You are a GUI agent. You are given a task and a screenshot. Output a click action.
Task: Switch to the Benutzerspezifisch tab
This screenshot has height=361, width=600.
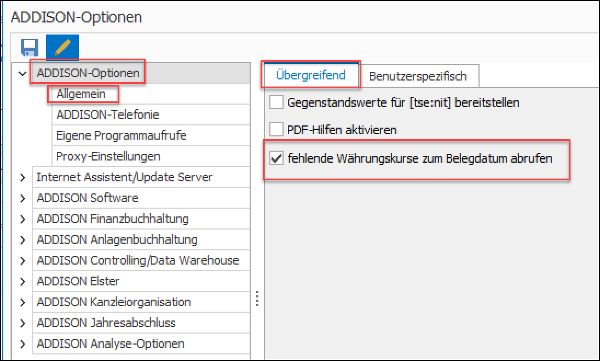click(418, 76)
